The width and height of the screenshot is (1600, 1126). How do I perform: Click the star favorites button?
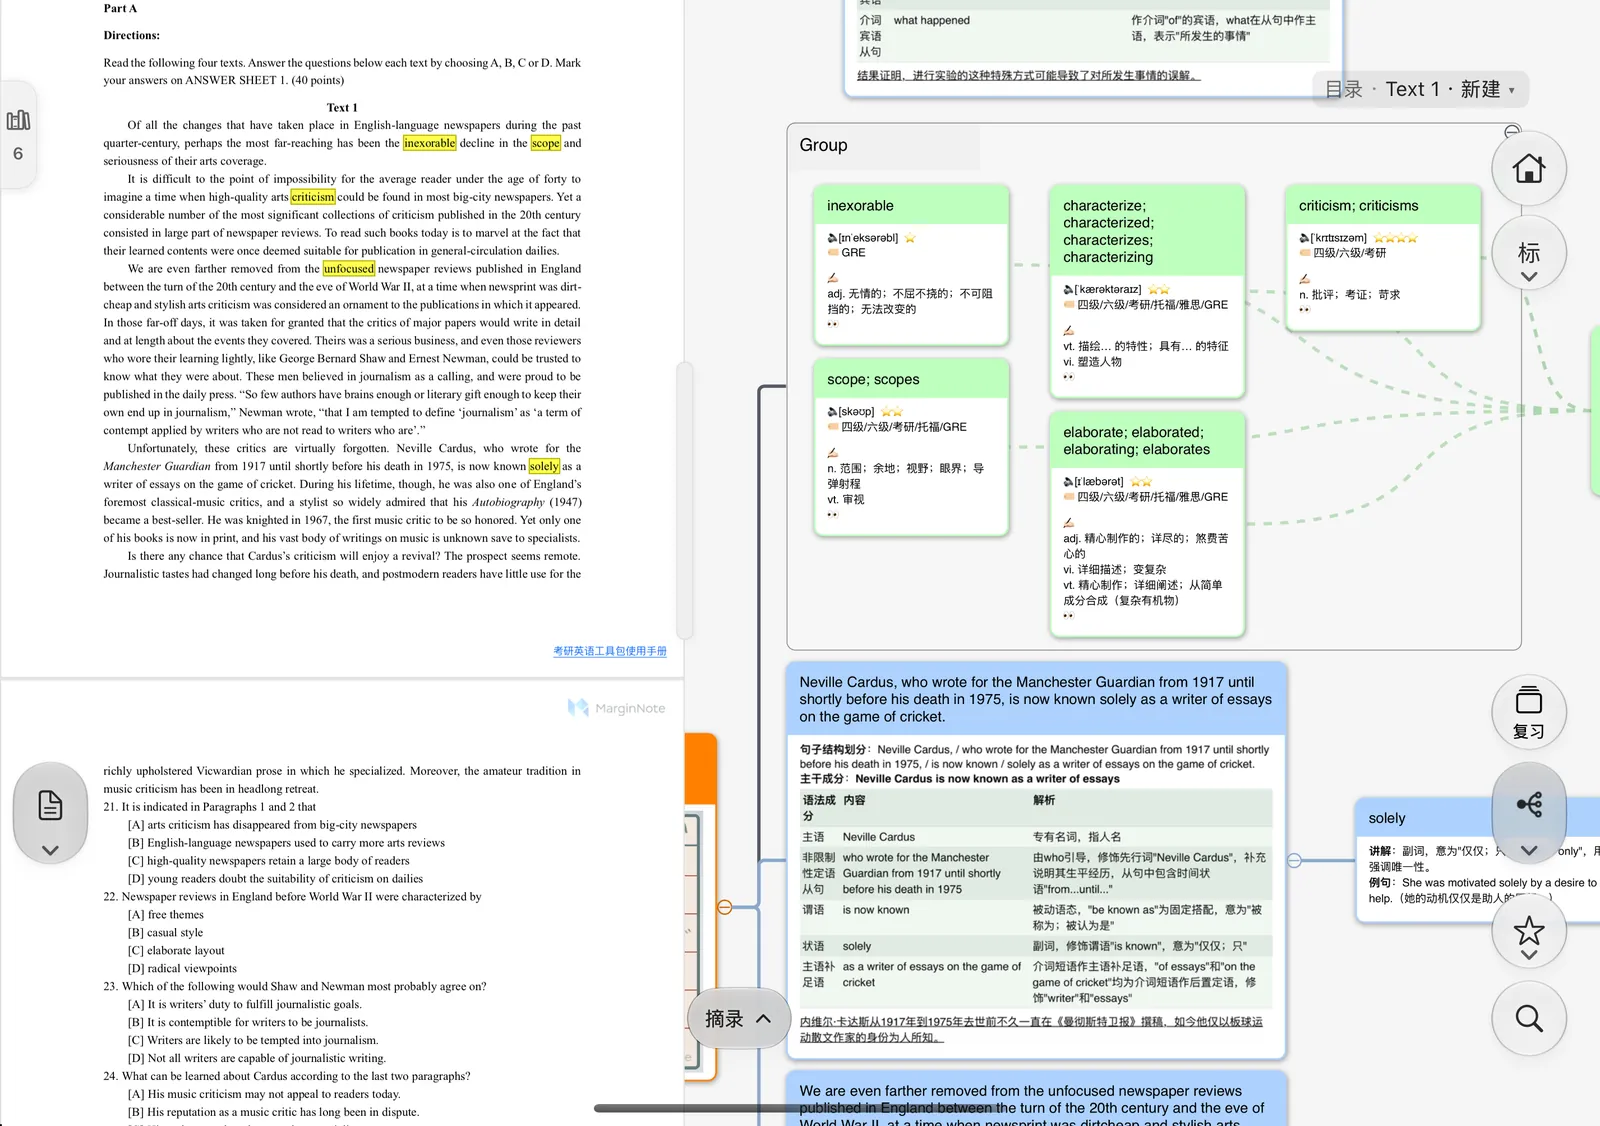pyautogui.click(x=1528, y=931)
